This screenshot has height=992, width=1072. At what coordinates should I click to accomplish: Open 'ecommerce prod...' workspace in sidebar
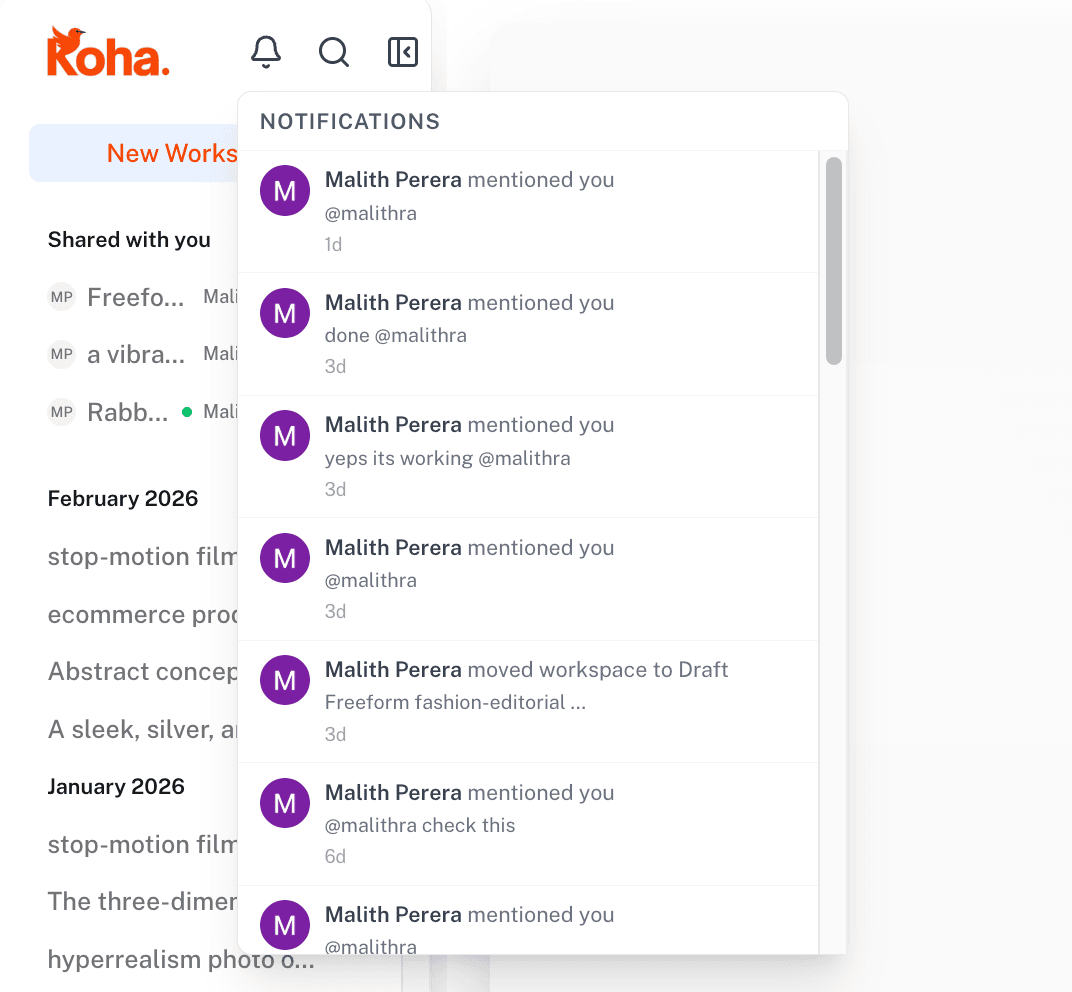point(142,614)
